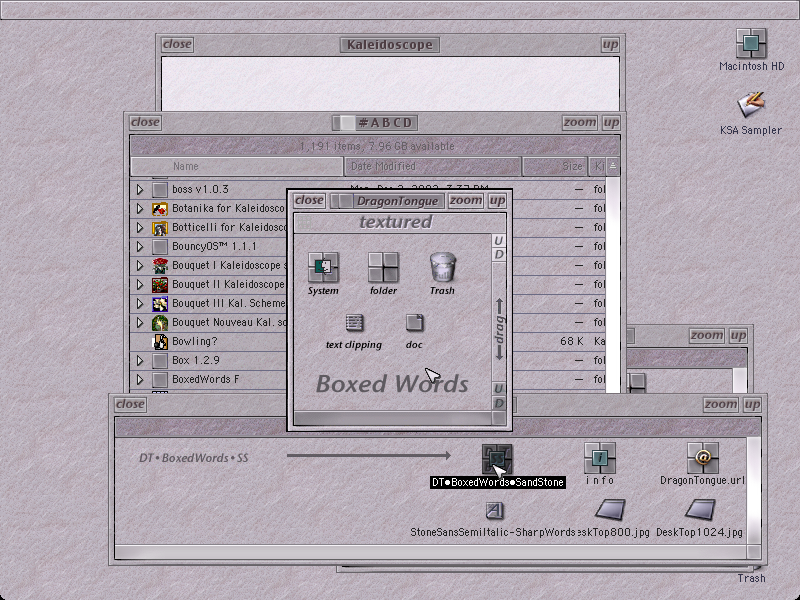Click the drag scroll thumb in DragonTongue window
This screenshot has height=600, width=800.
499,329
